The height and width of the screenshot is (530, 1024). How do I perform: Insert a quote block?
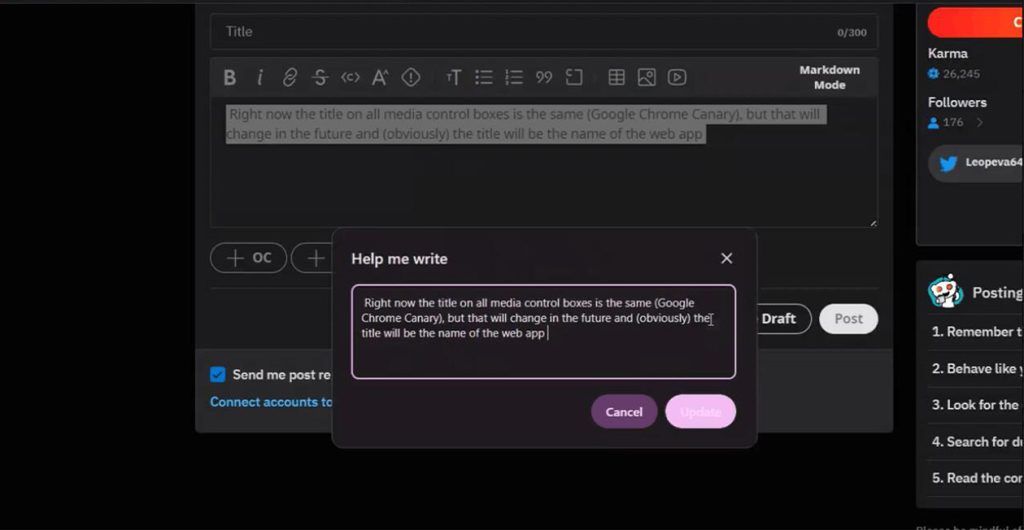pyautogui.click(x=544, y=77)
